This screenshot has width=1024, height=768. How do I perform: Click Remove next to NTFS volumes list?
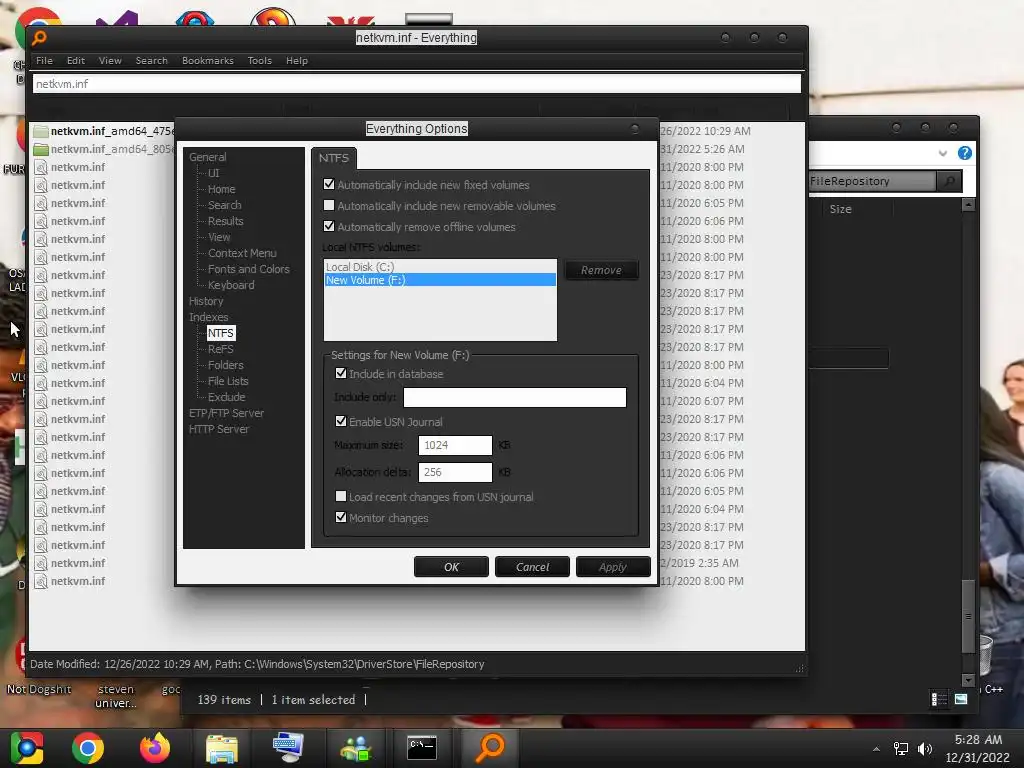tap(601, 270)
